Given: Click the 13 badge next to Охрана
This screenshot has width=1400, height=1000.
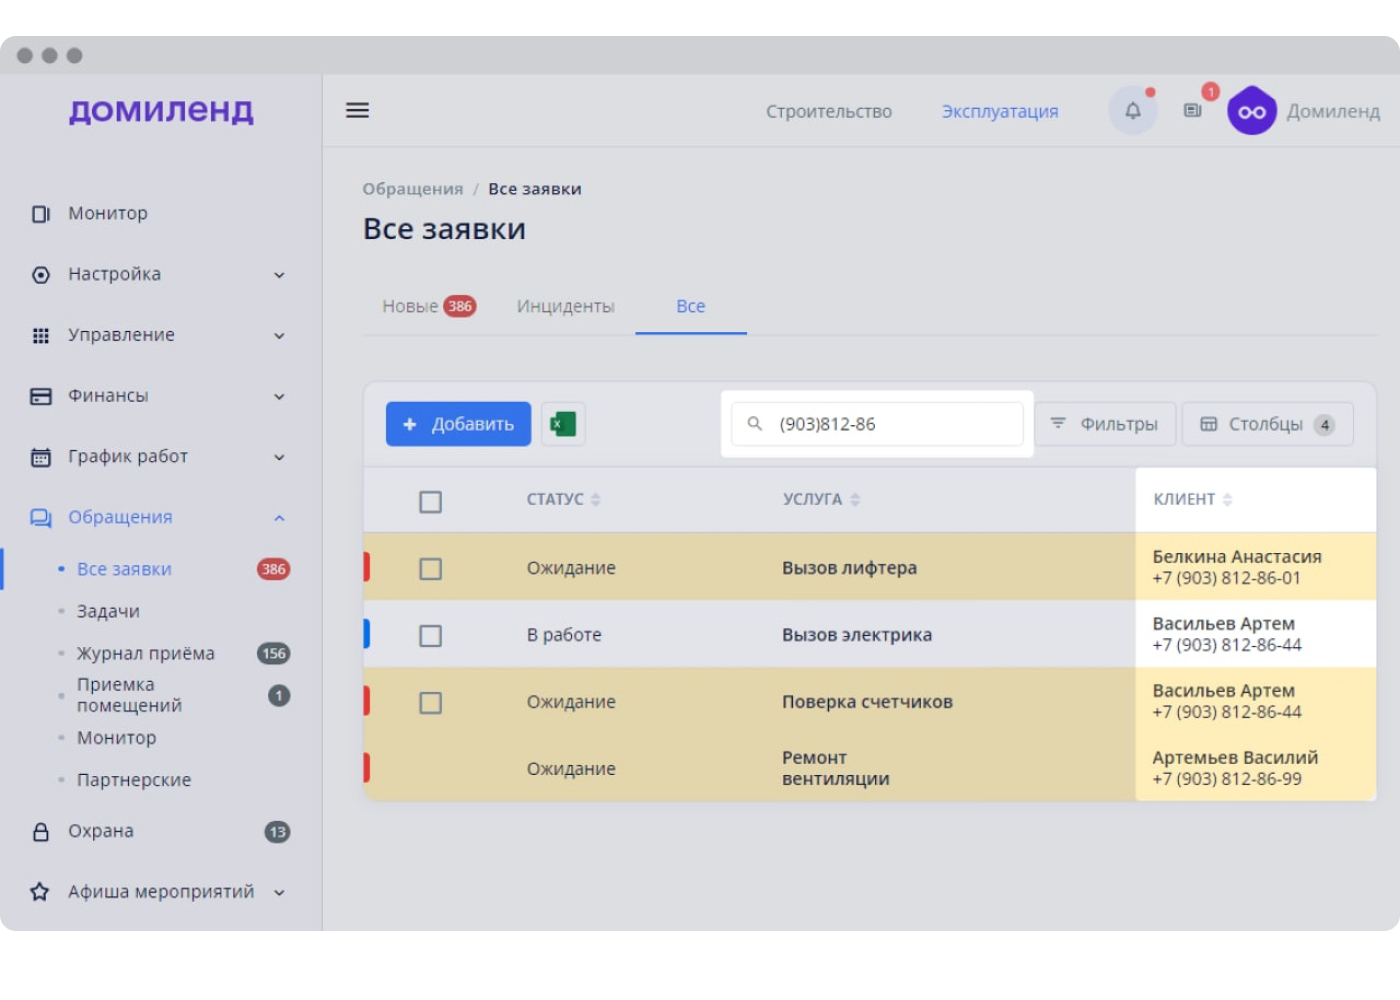Looking at the screenshot, I should [277, 832].
